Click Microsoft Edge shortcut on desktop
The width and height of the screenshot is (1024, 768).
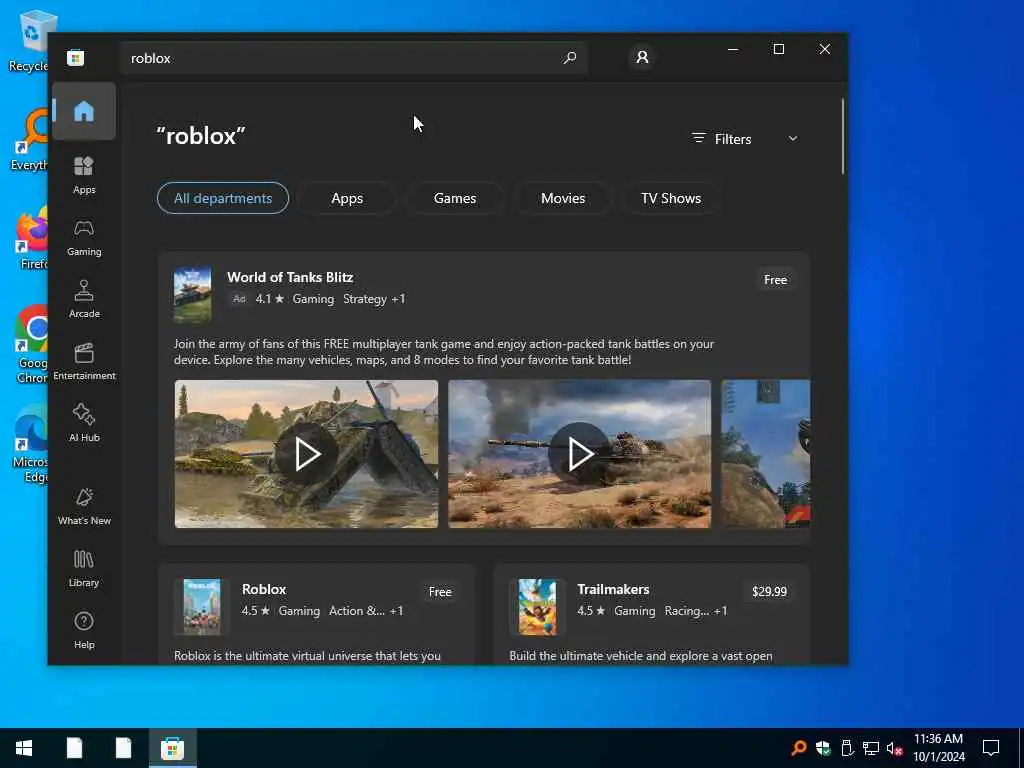point(31,445)
